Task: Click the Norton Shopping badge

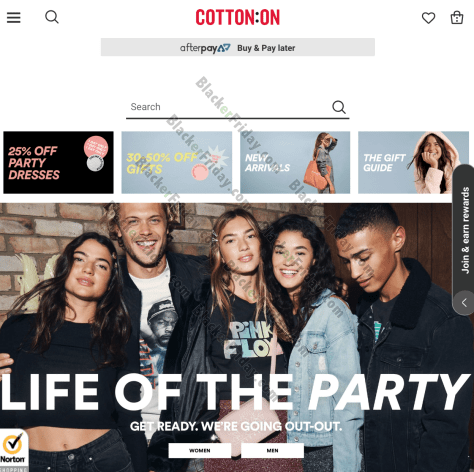Action: 14,450
